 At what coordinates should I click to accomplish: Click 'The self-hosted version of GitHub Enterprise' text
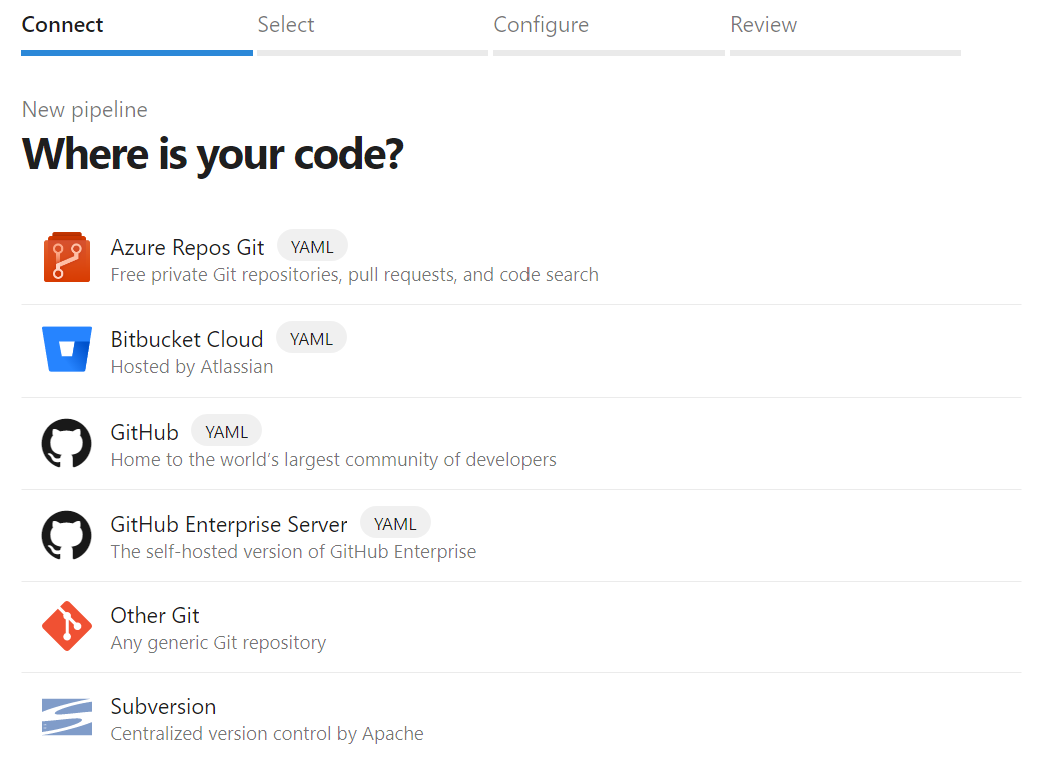(x=293, y=551)
